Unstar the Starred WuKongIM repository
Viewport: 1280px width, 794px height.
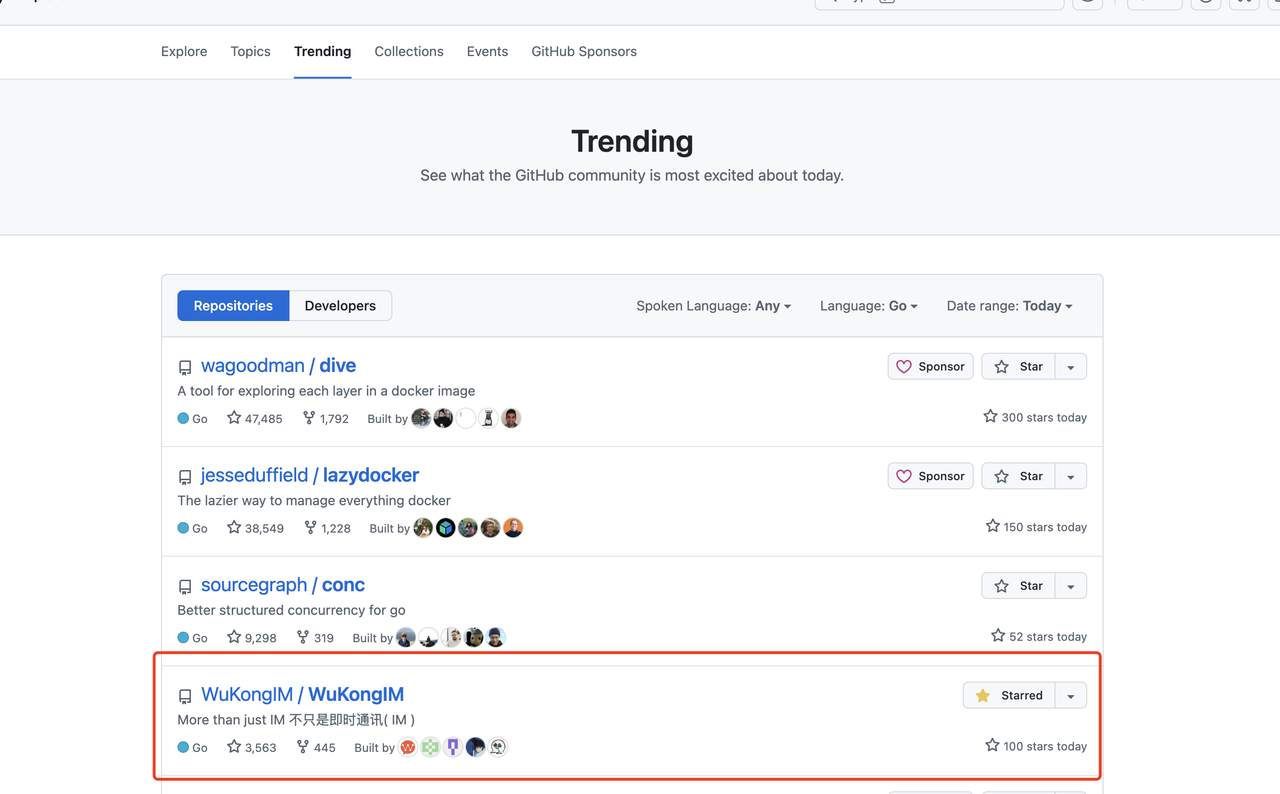coord(1009,695)
